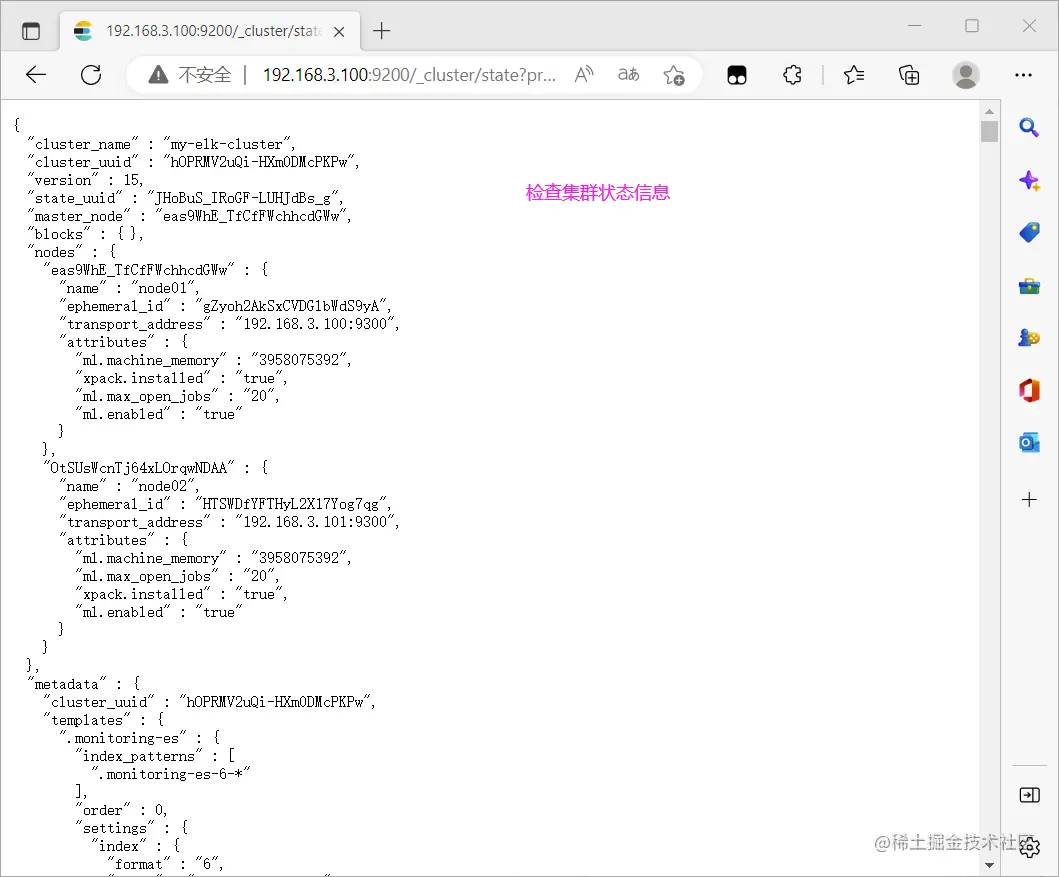Focus the address bar URL field
1059x877 pixels.
point(409,75)
